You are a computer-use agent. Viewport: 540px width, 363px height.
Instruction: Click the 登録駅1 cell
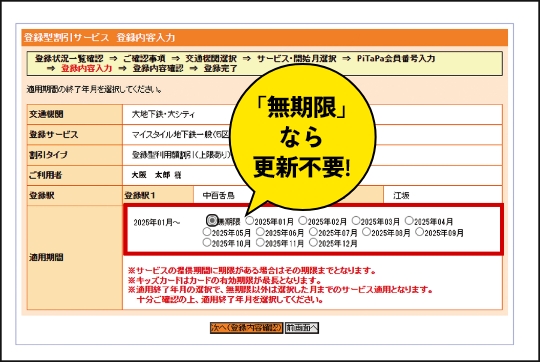coord(158,196)
